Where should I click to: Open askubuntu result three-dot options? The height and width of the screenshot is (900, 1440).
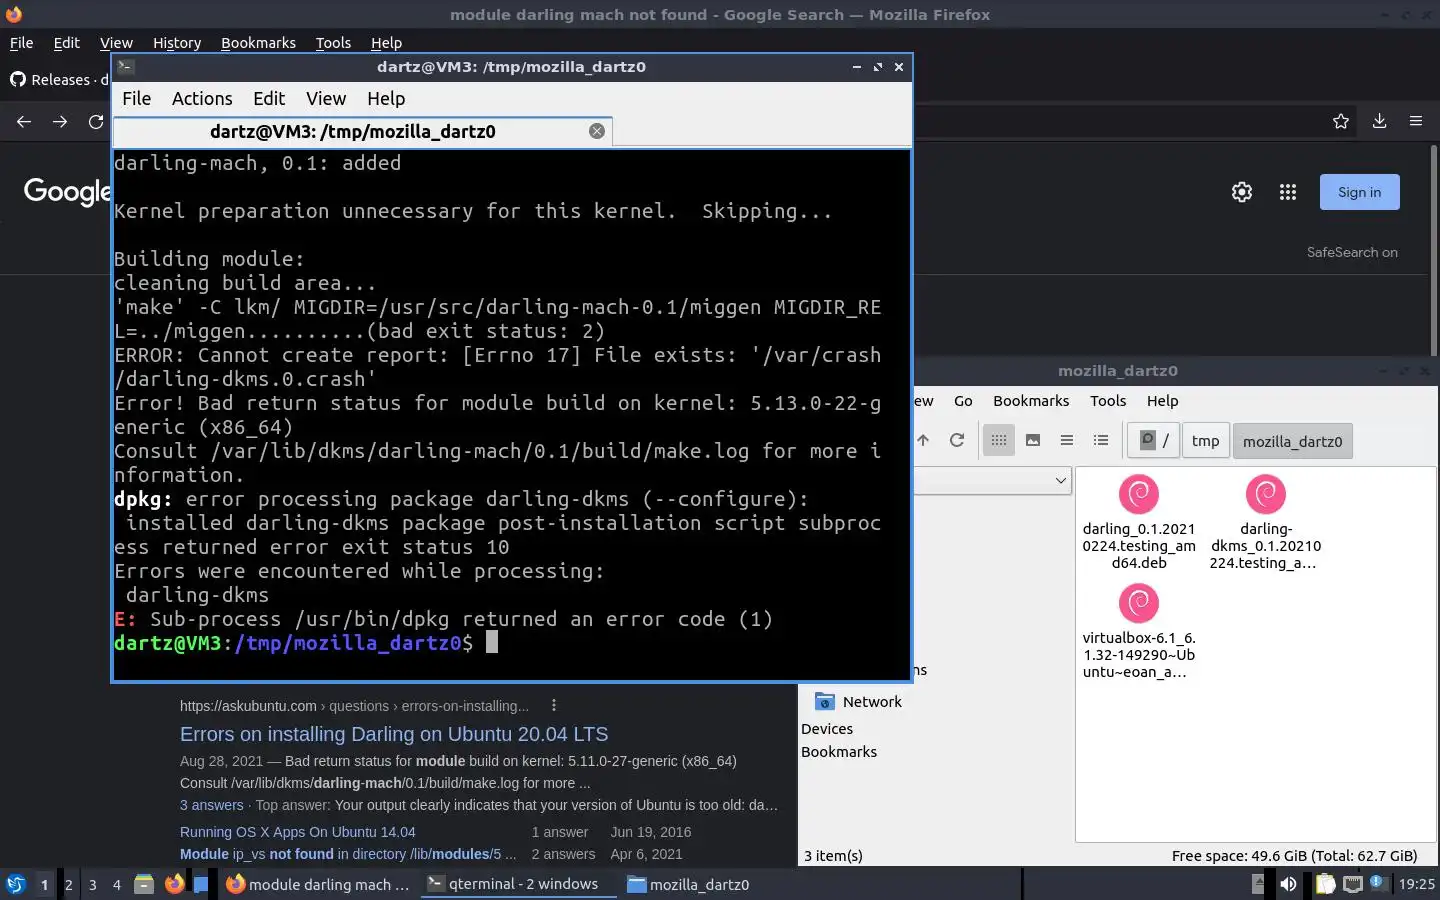553,705
